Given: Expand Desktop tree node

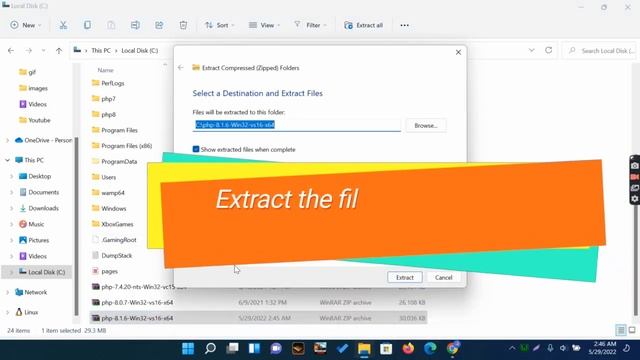Looking at the screenshot, I should click(x=11, y=176).
